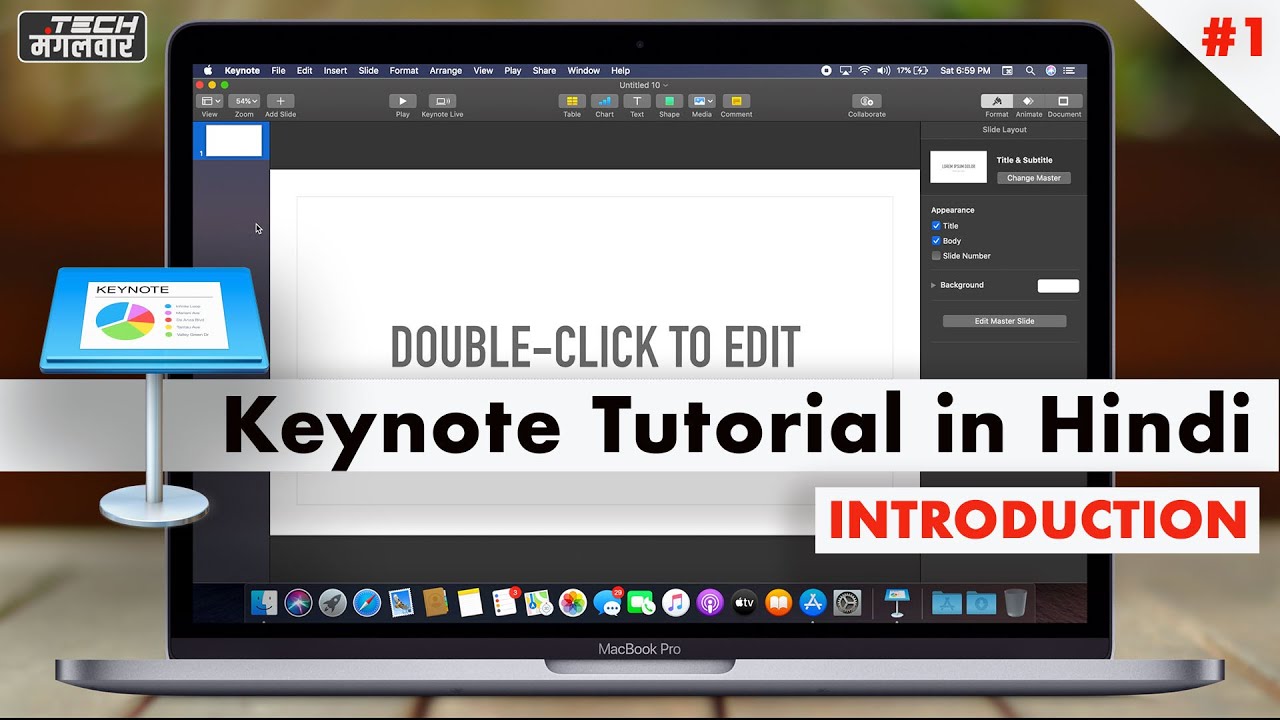Add a new slide with the plus button
This screenshot has height=720, width=1280.
[280, 101]
